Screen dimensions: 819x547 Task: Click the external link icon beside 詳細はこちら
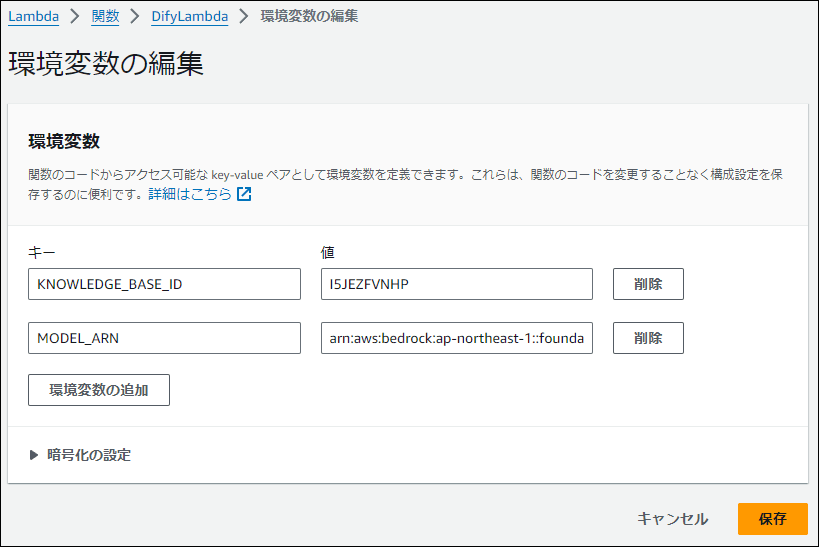(244, 194)
